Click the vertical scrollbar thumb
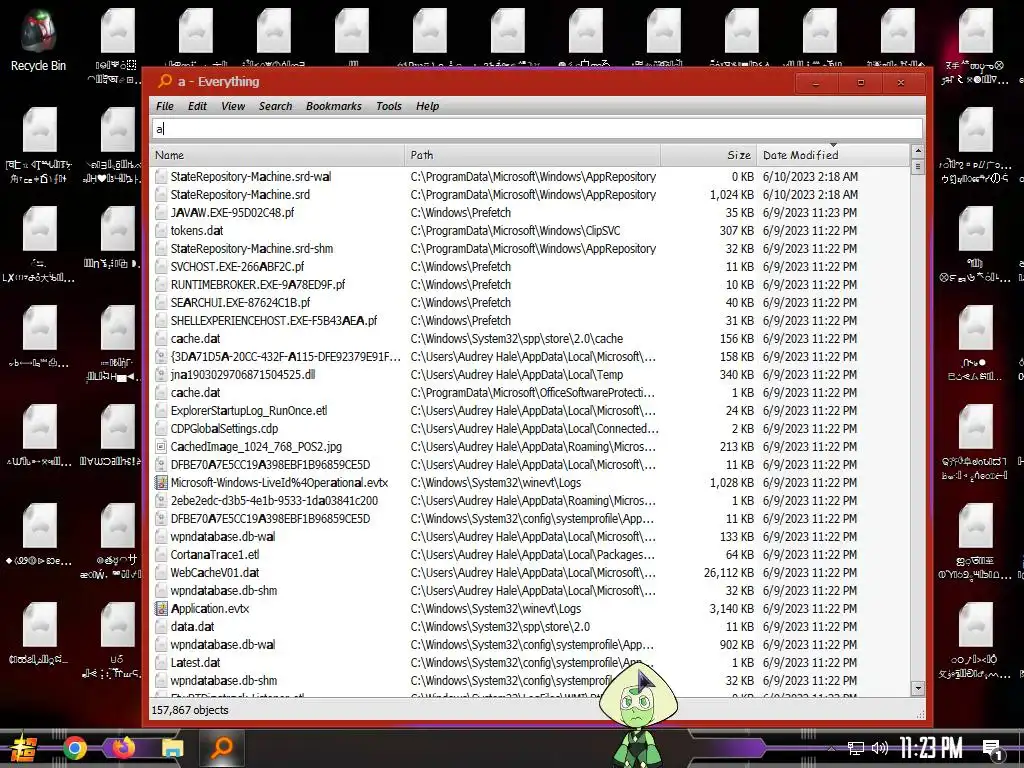Viewport: 1024px width, 768px height. click(x=918, y=167)
